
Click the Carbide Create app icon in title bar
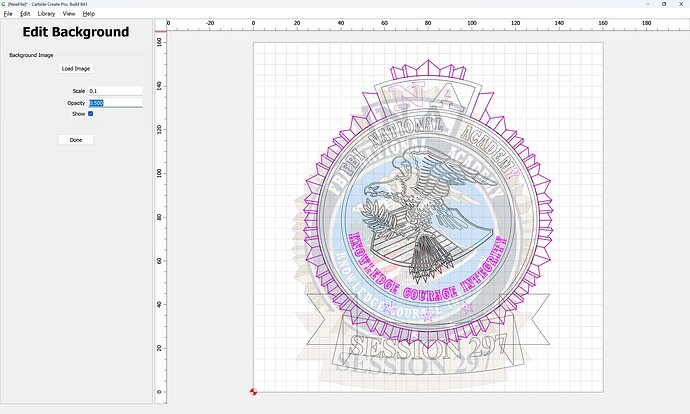[4, 4]
